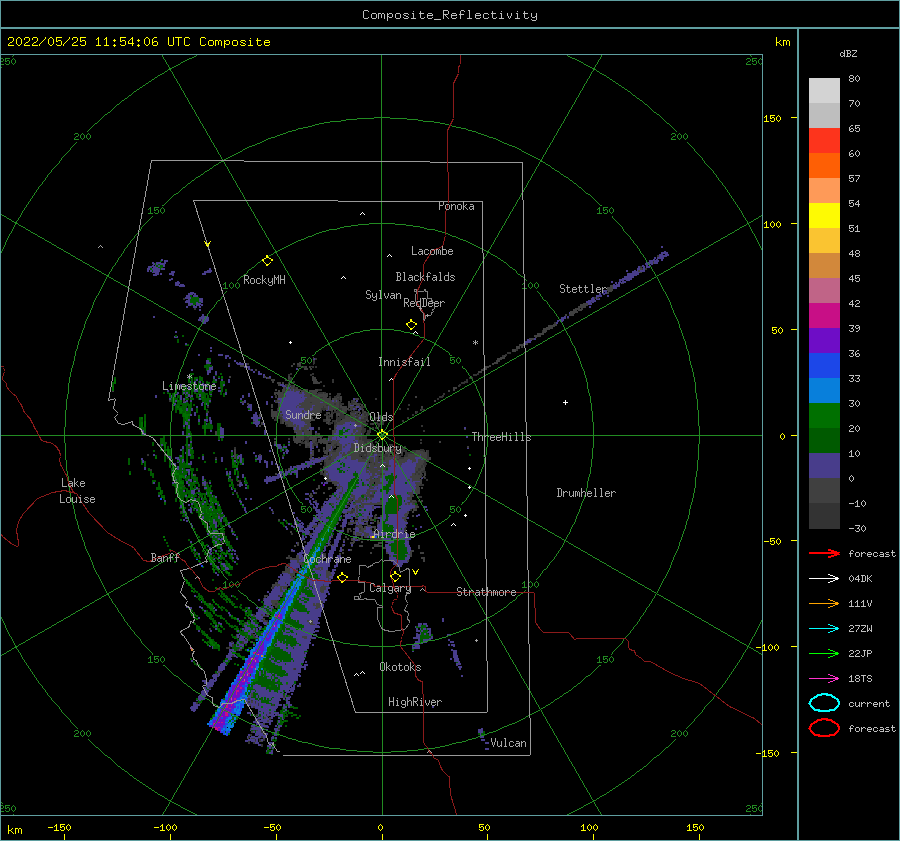Click the Limestone label
This screenshot has height=841, width=900.
tap(189, 386)
